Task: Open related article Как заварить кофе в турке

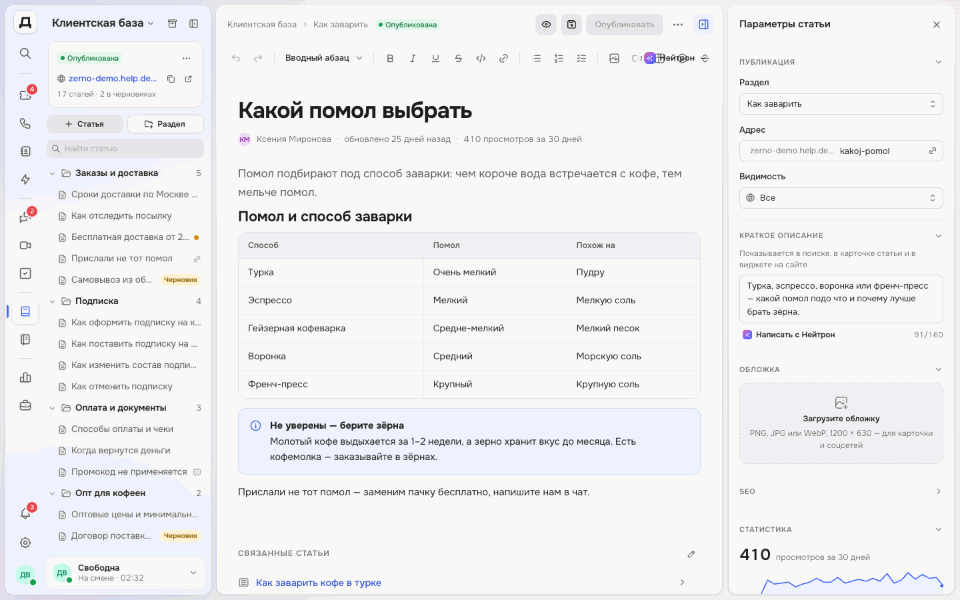Action: (318, 582)
